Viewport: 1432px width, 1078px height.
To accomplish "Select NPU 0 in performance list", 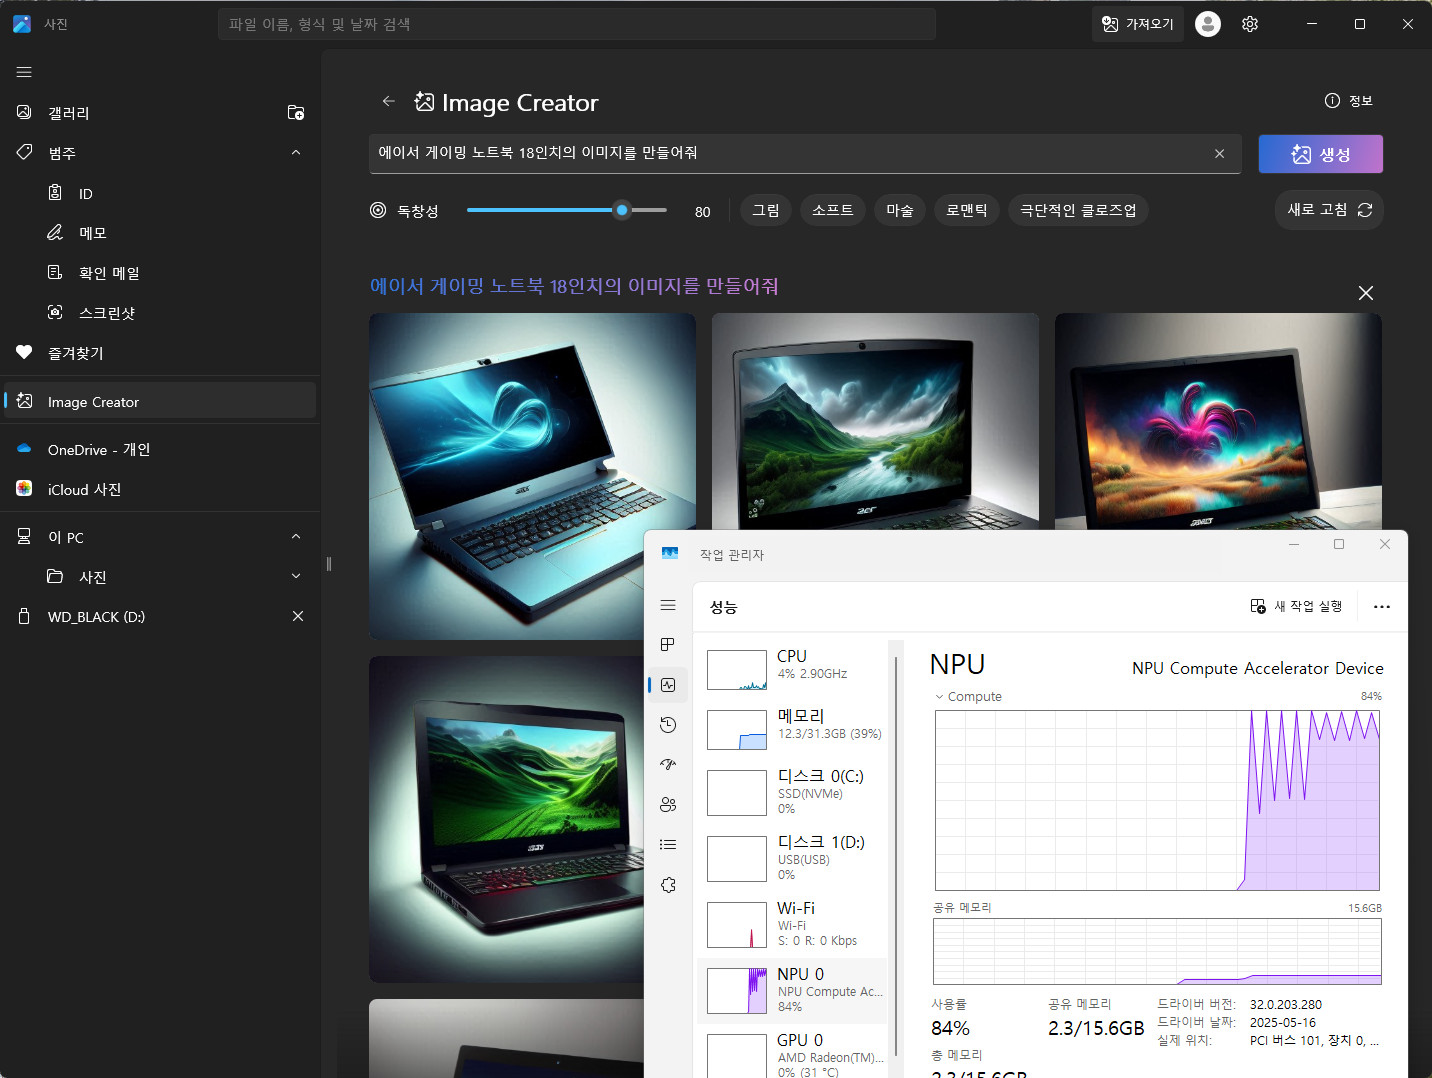I will [x=792, y=990].
